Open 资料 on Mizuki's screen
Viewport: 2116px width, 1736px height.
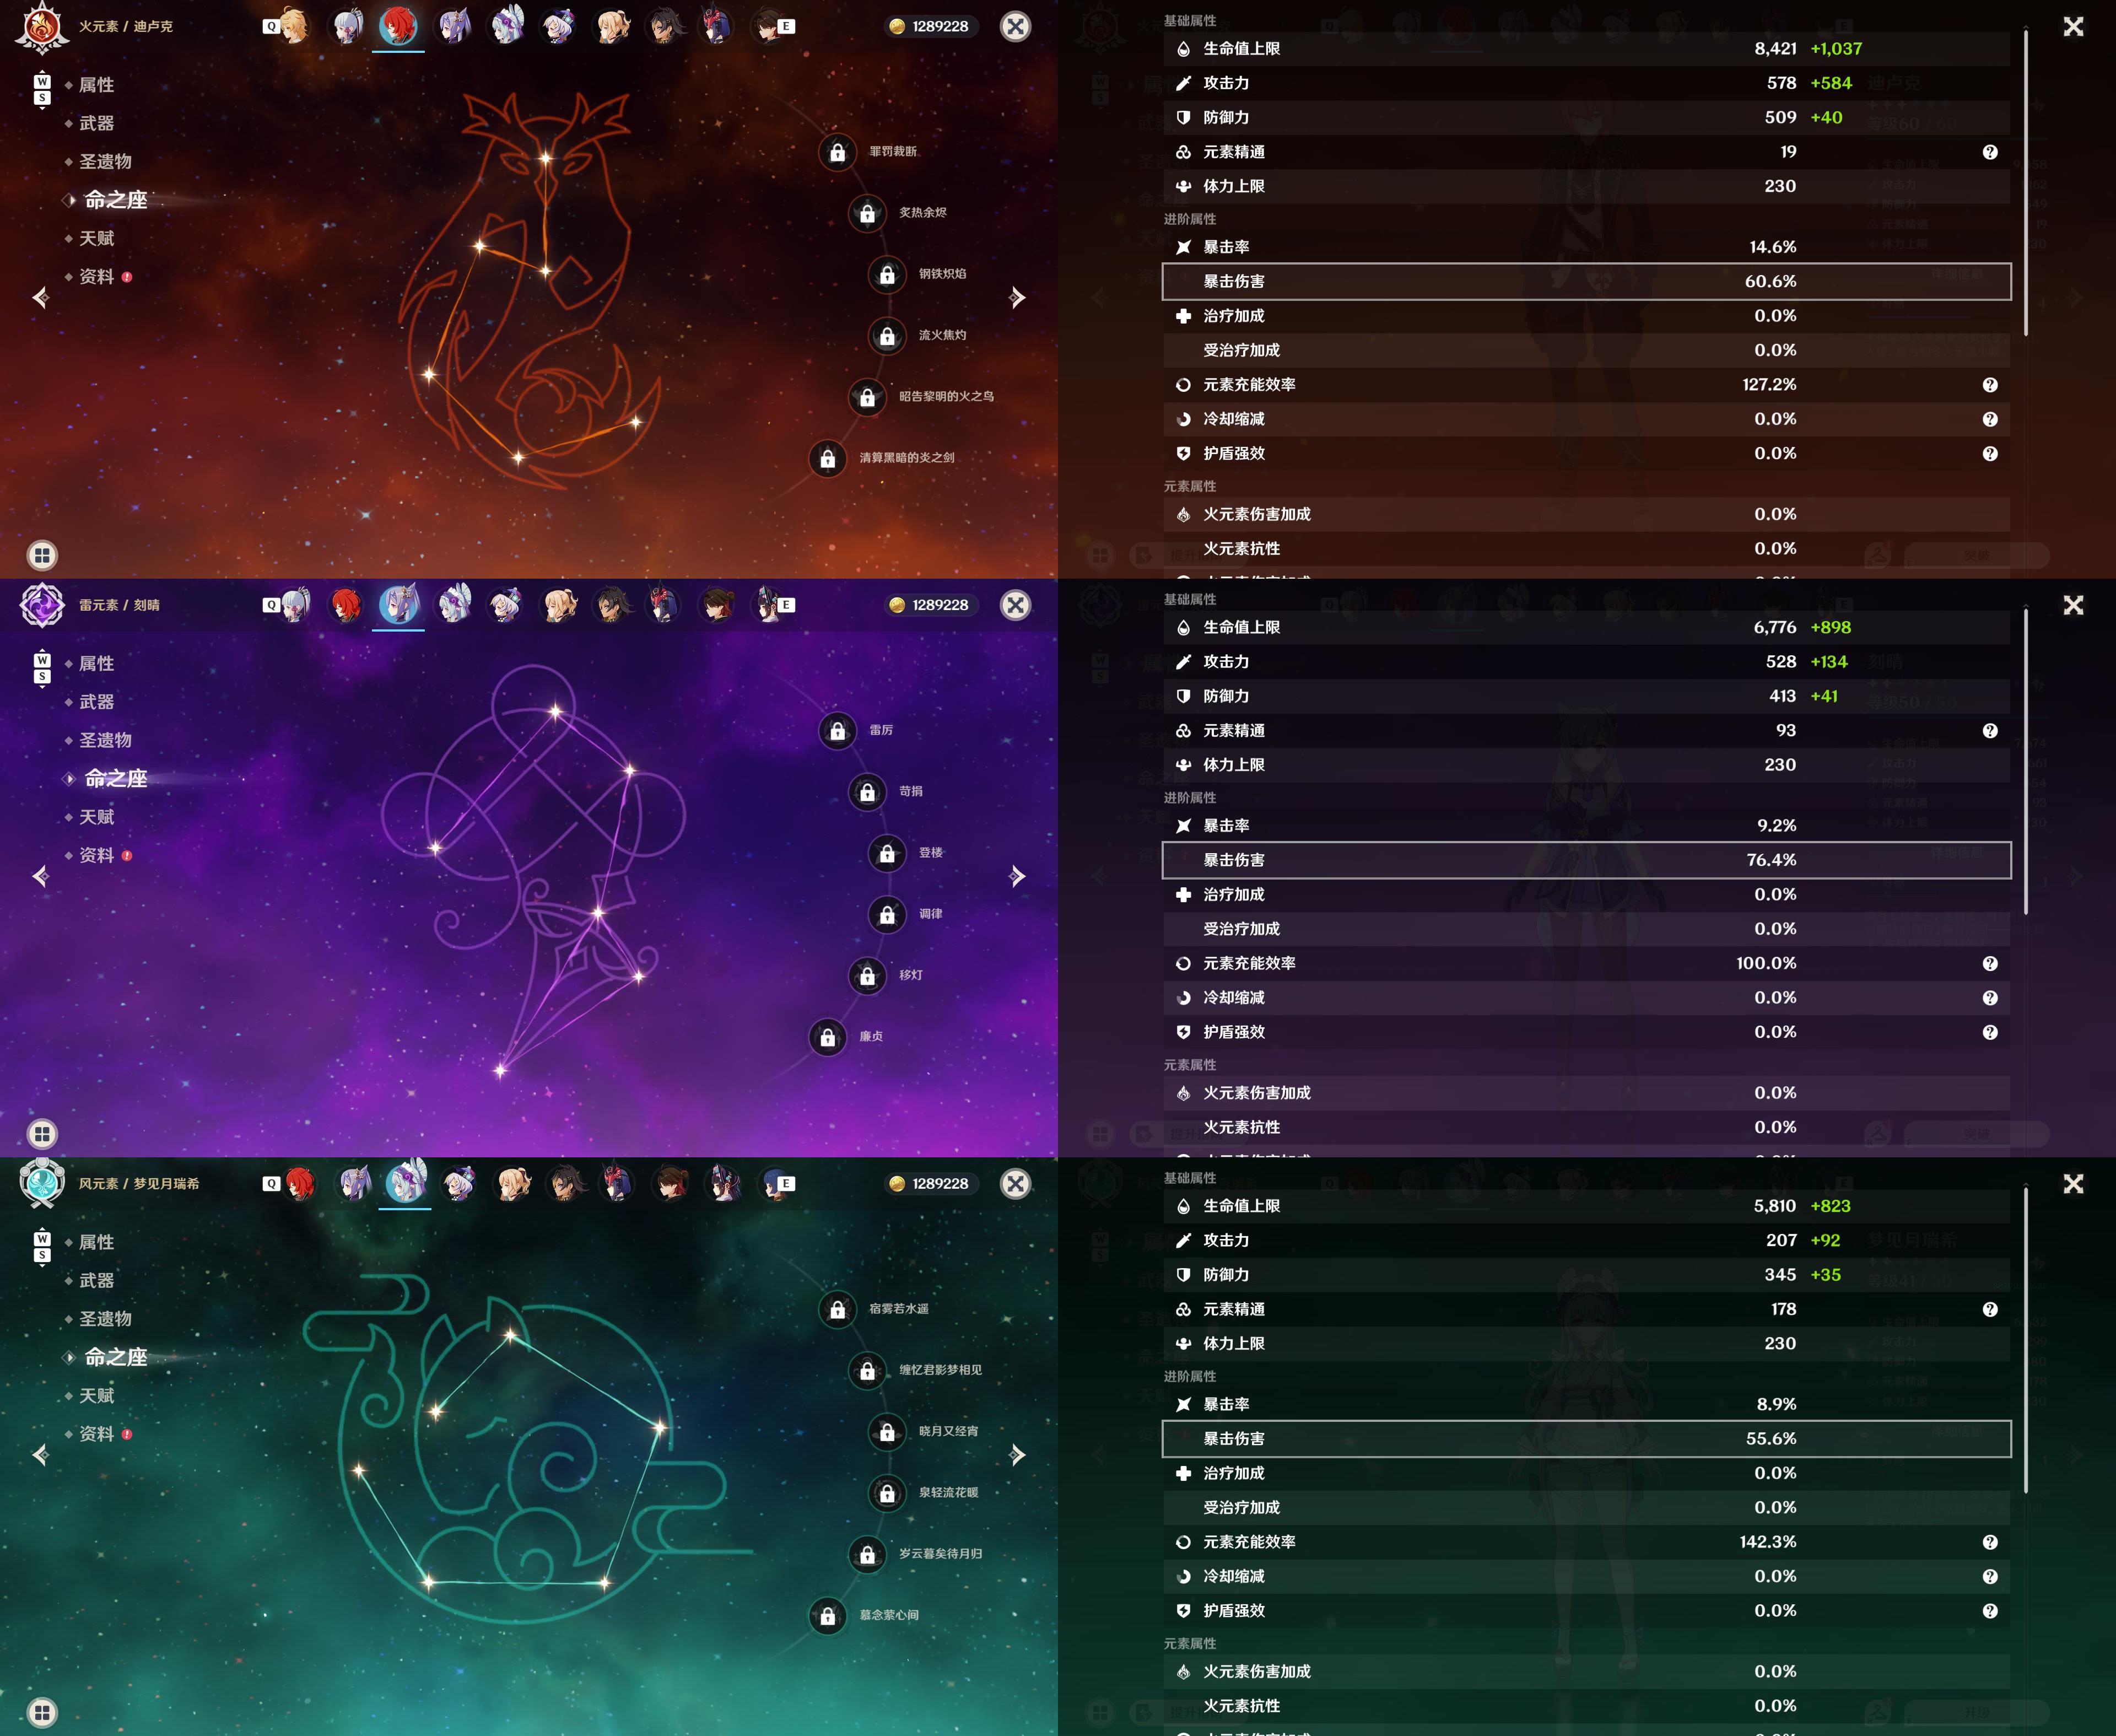[x=96, y=1434]
